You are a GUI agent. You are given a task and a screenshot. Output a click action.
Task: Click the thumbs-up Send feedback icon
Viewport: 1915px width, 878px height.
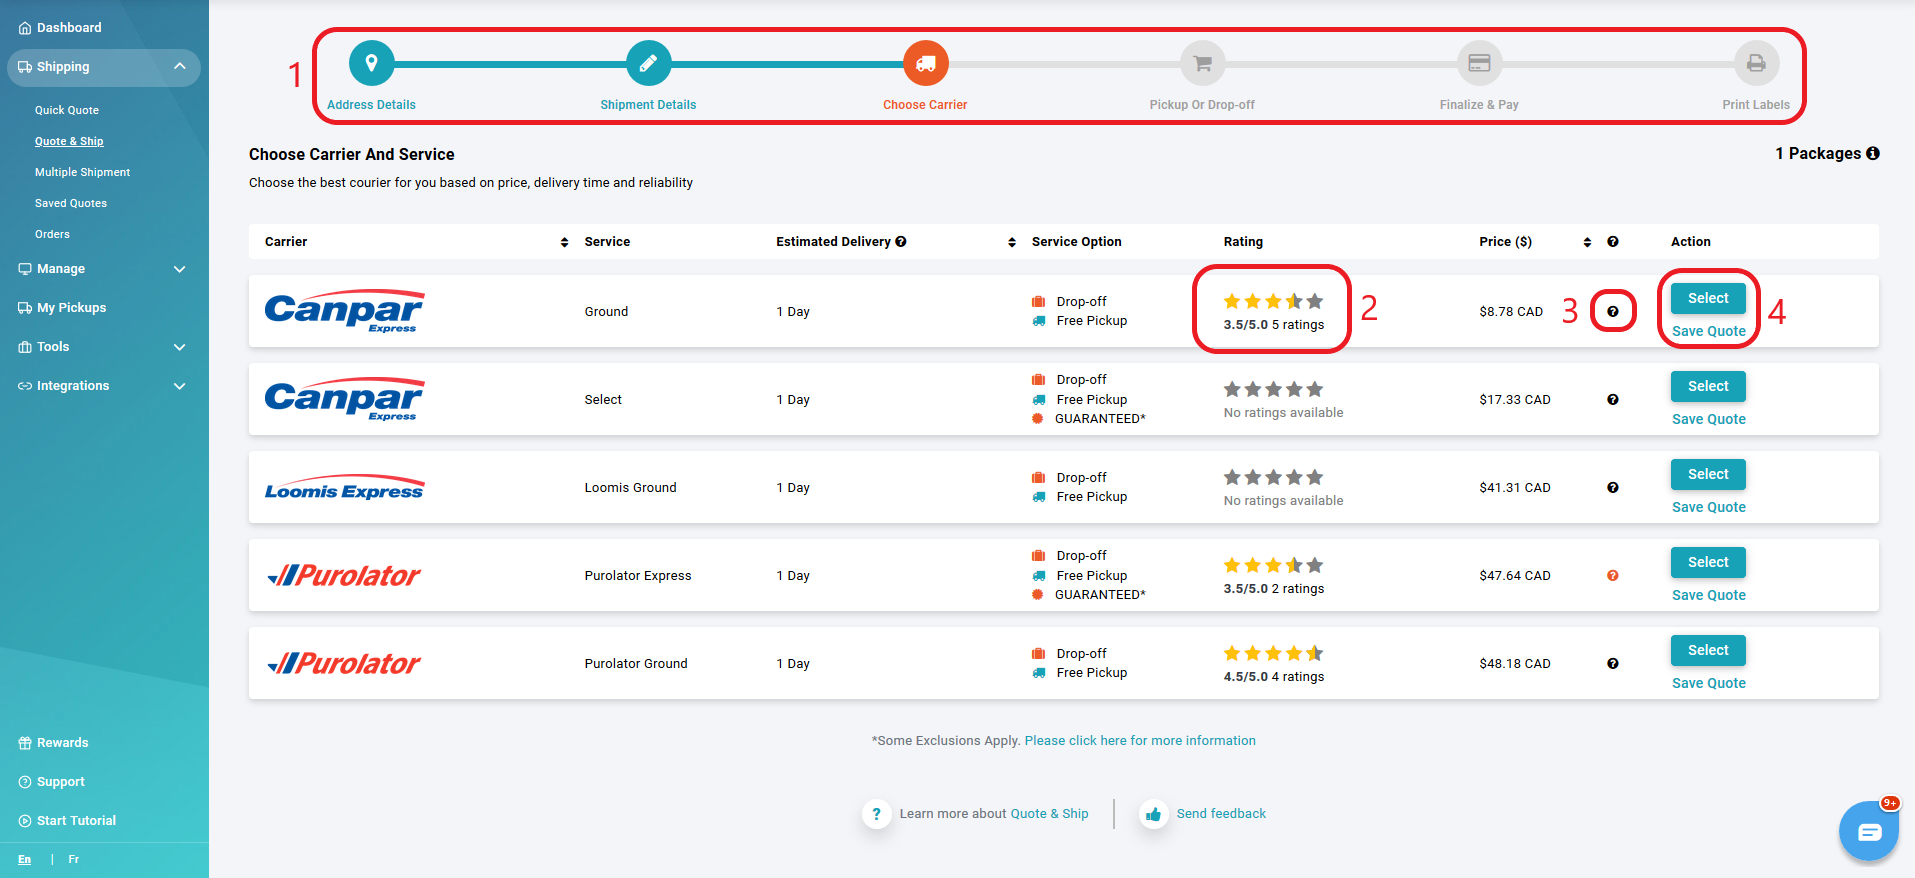click(x=1153, y=814)
